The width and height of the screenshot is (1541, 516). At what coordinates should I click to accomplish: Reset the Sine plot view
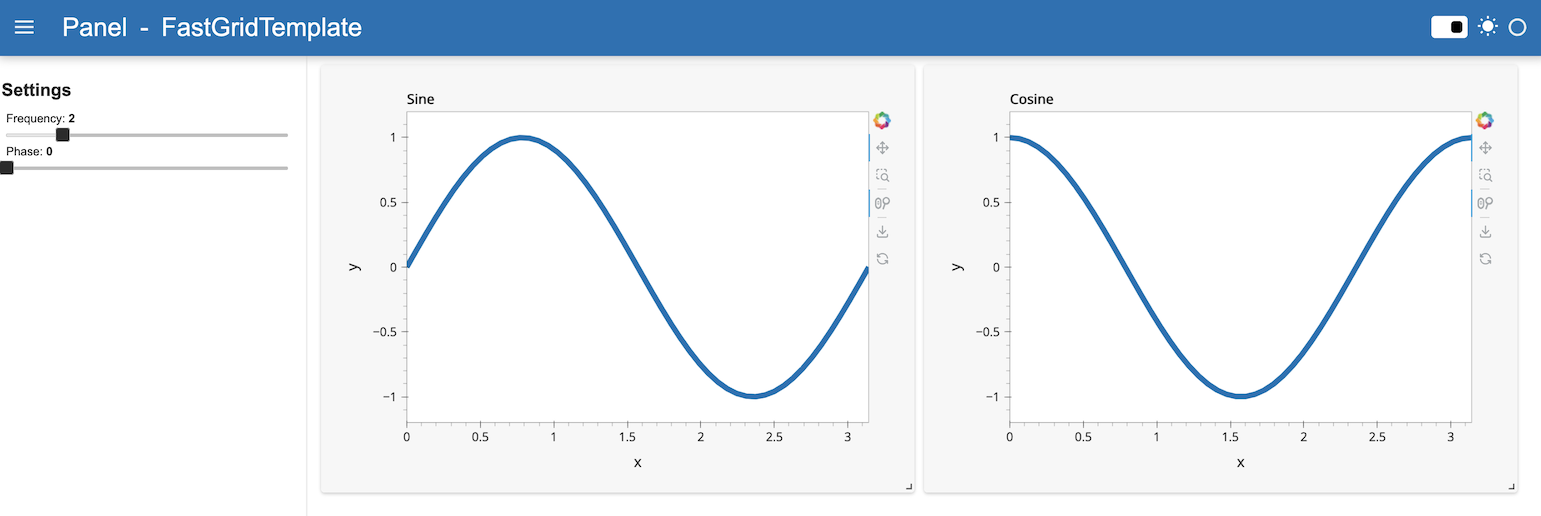coord(882,259)
